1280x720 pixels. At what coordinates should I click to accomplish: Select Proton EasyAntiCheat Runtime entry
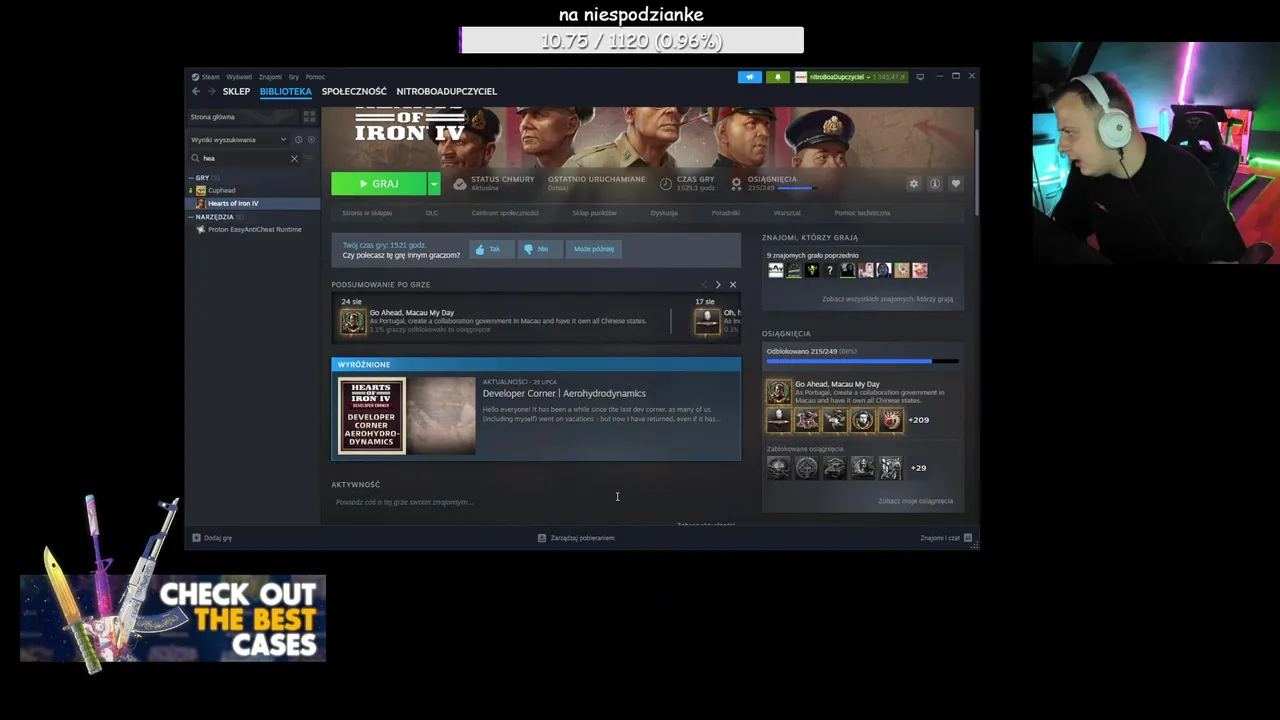(x=254, y=229)
